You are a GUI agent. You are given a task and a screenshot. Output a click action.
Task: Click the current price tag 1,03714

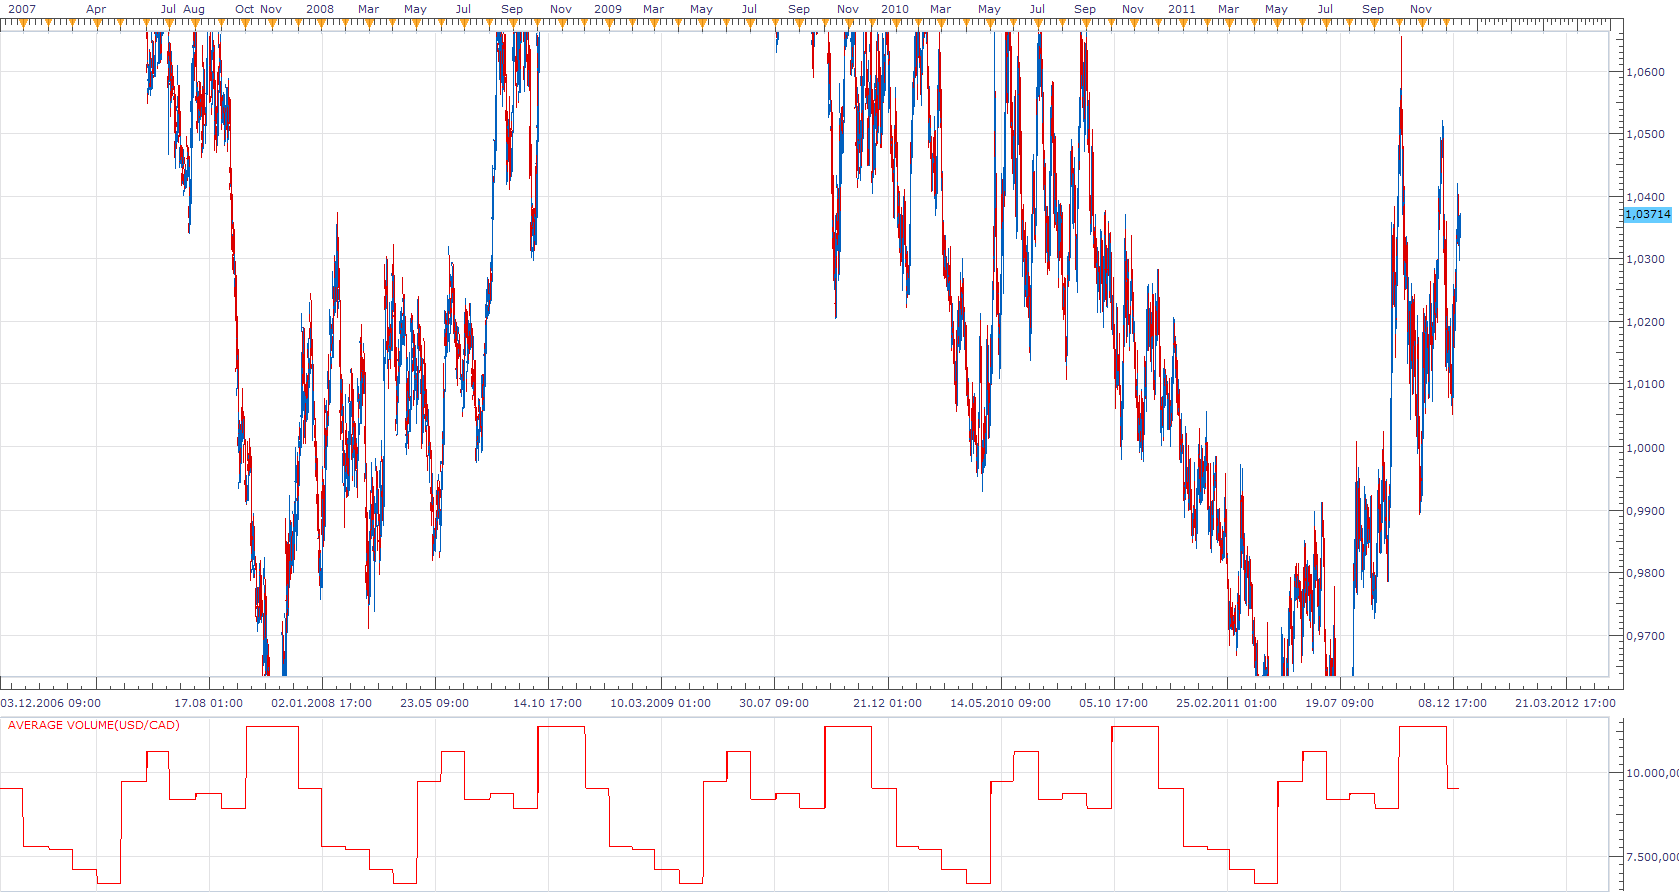tap(1648, 215)
